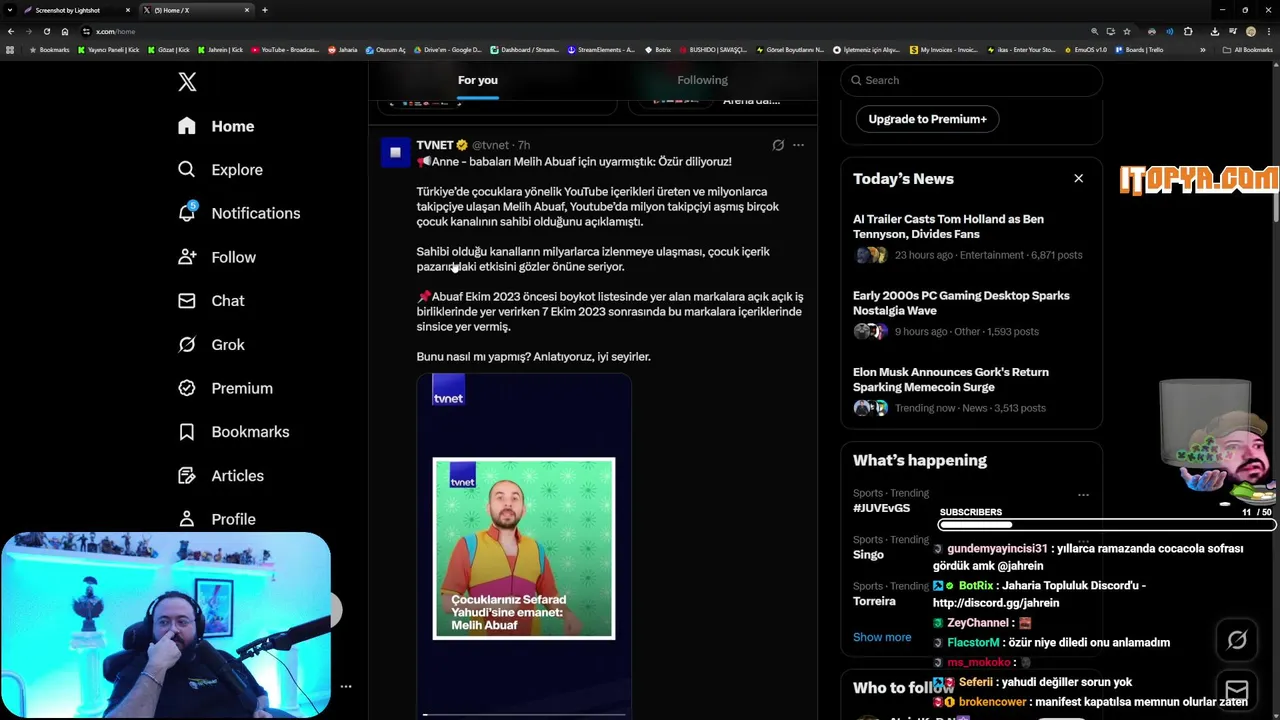
Task: Switch to the Following tab
Action: tap(702, 80)
